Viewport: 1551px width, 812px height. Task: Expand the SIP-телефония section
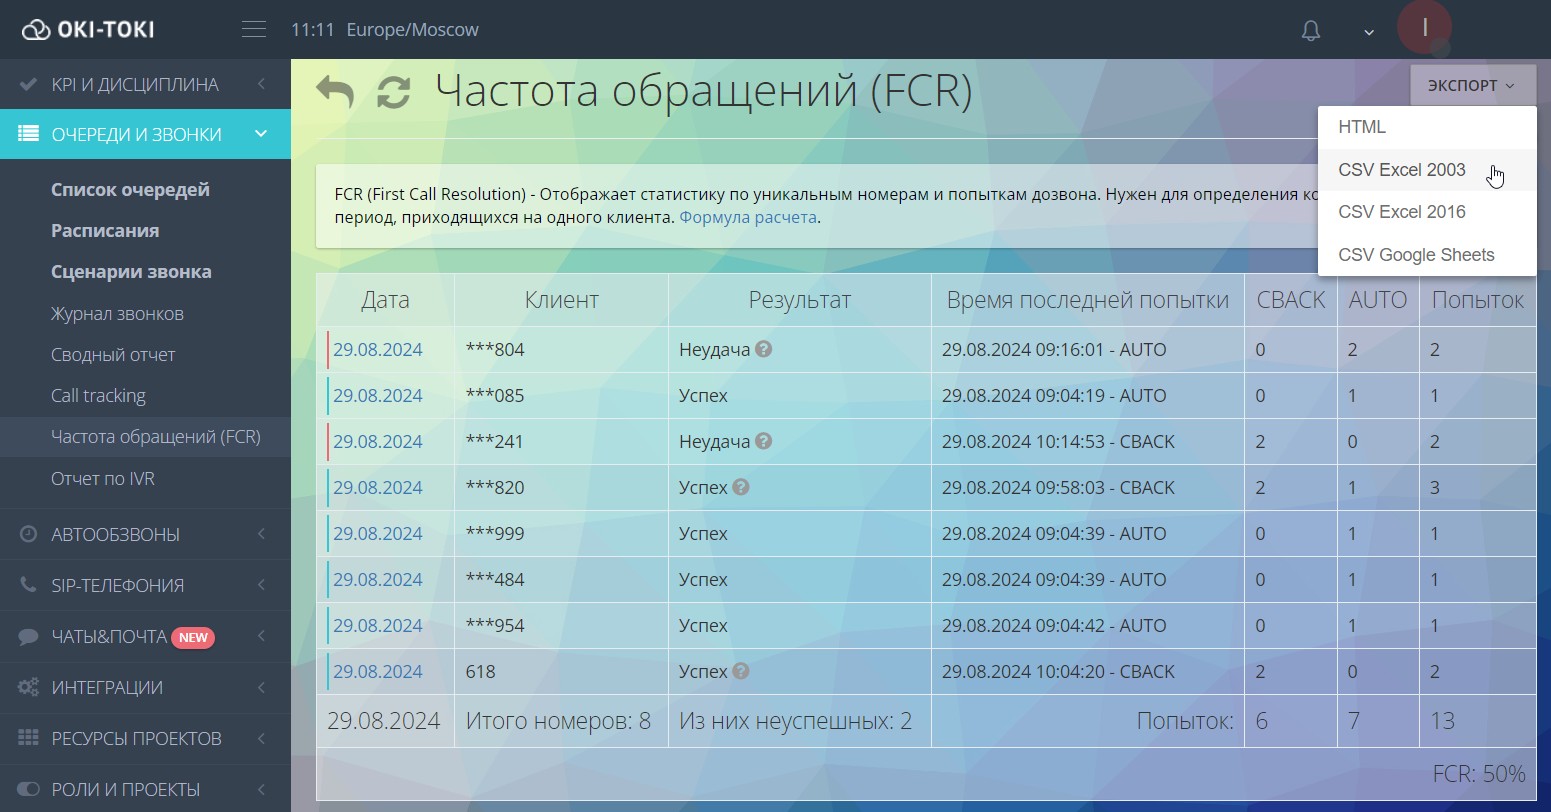click(261, 585)
